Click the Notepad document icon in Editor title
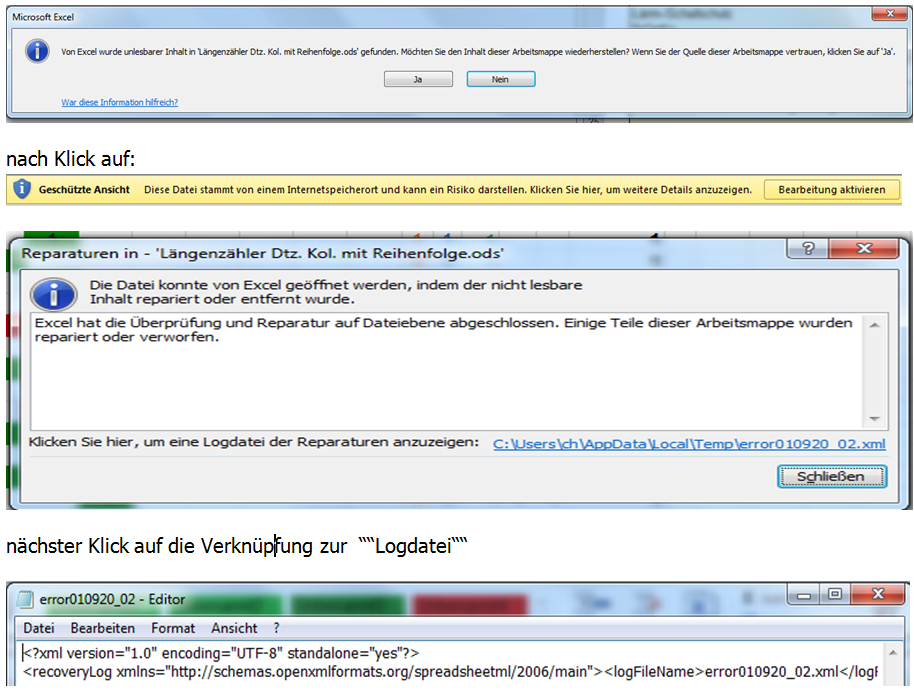 click(25, 599)
